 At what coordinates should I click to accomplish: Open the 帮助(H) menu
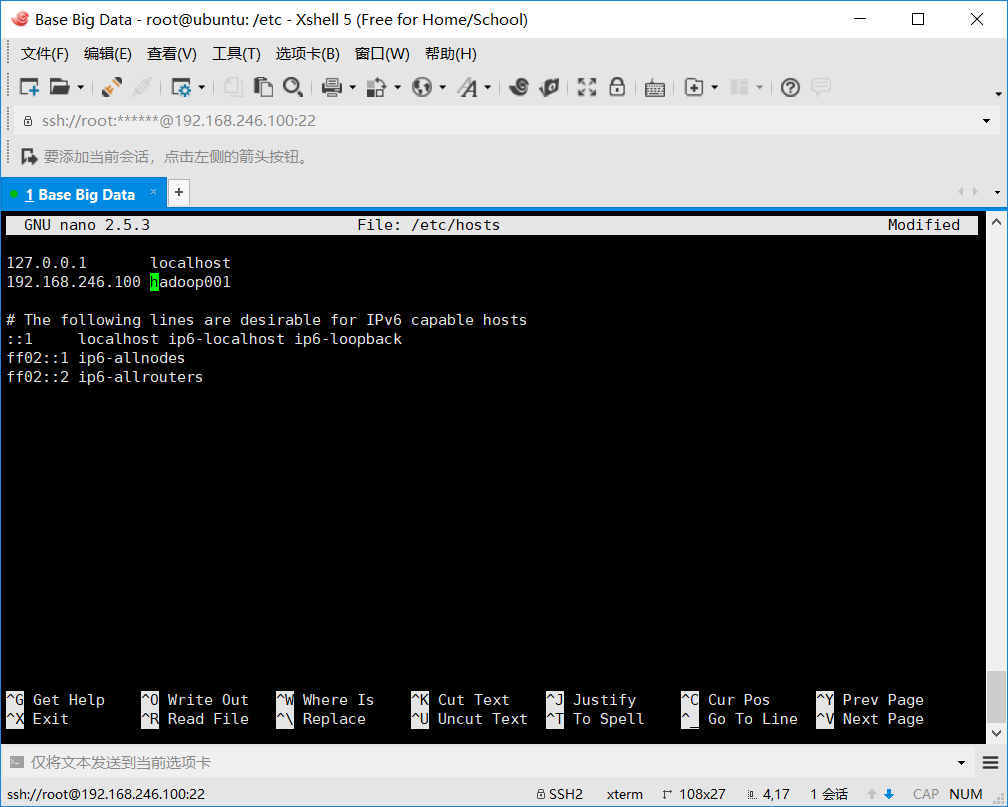pos(451,53)
